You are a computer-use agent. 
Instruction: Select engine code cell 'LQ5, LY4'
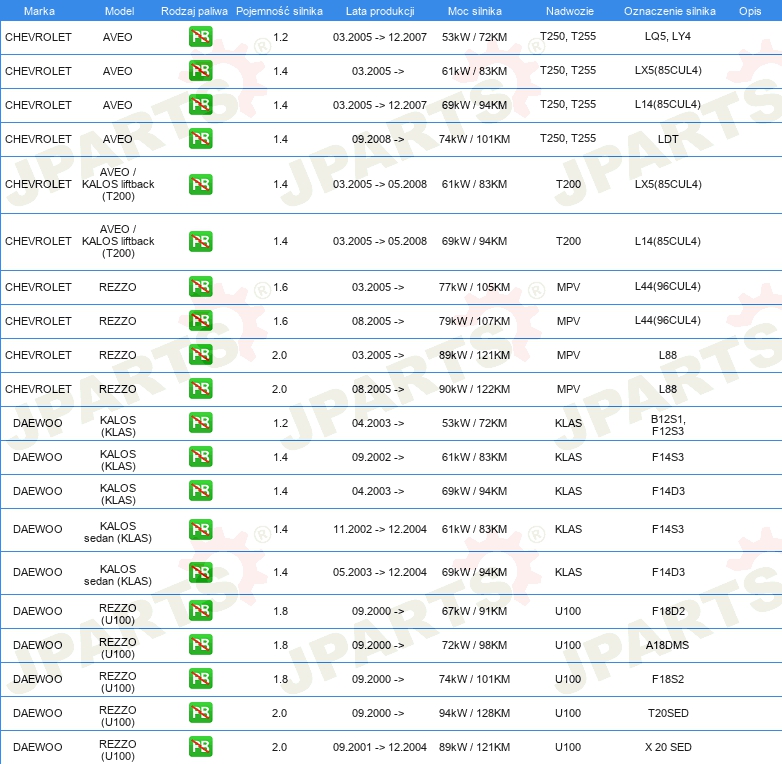668,36
